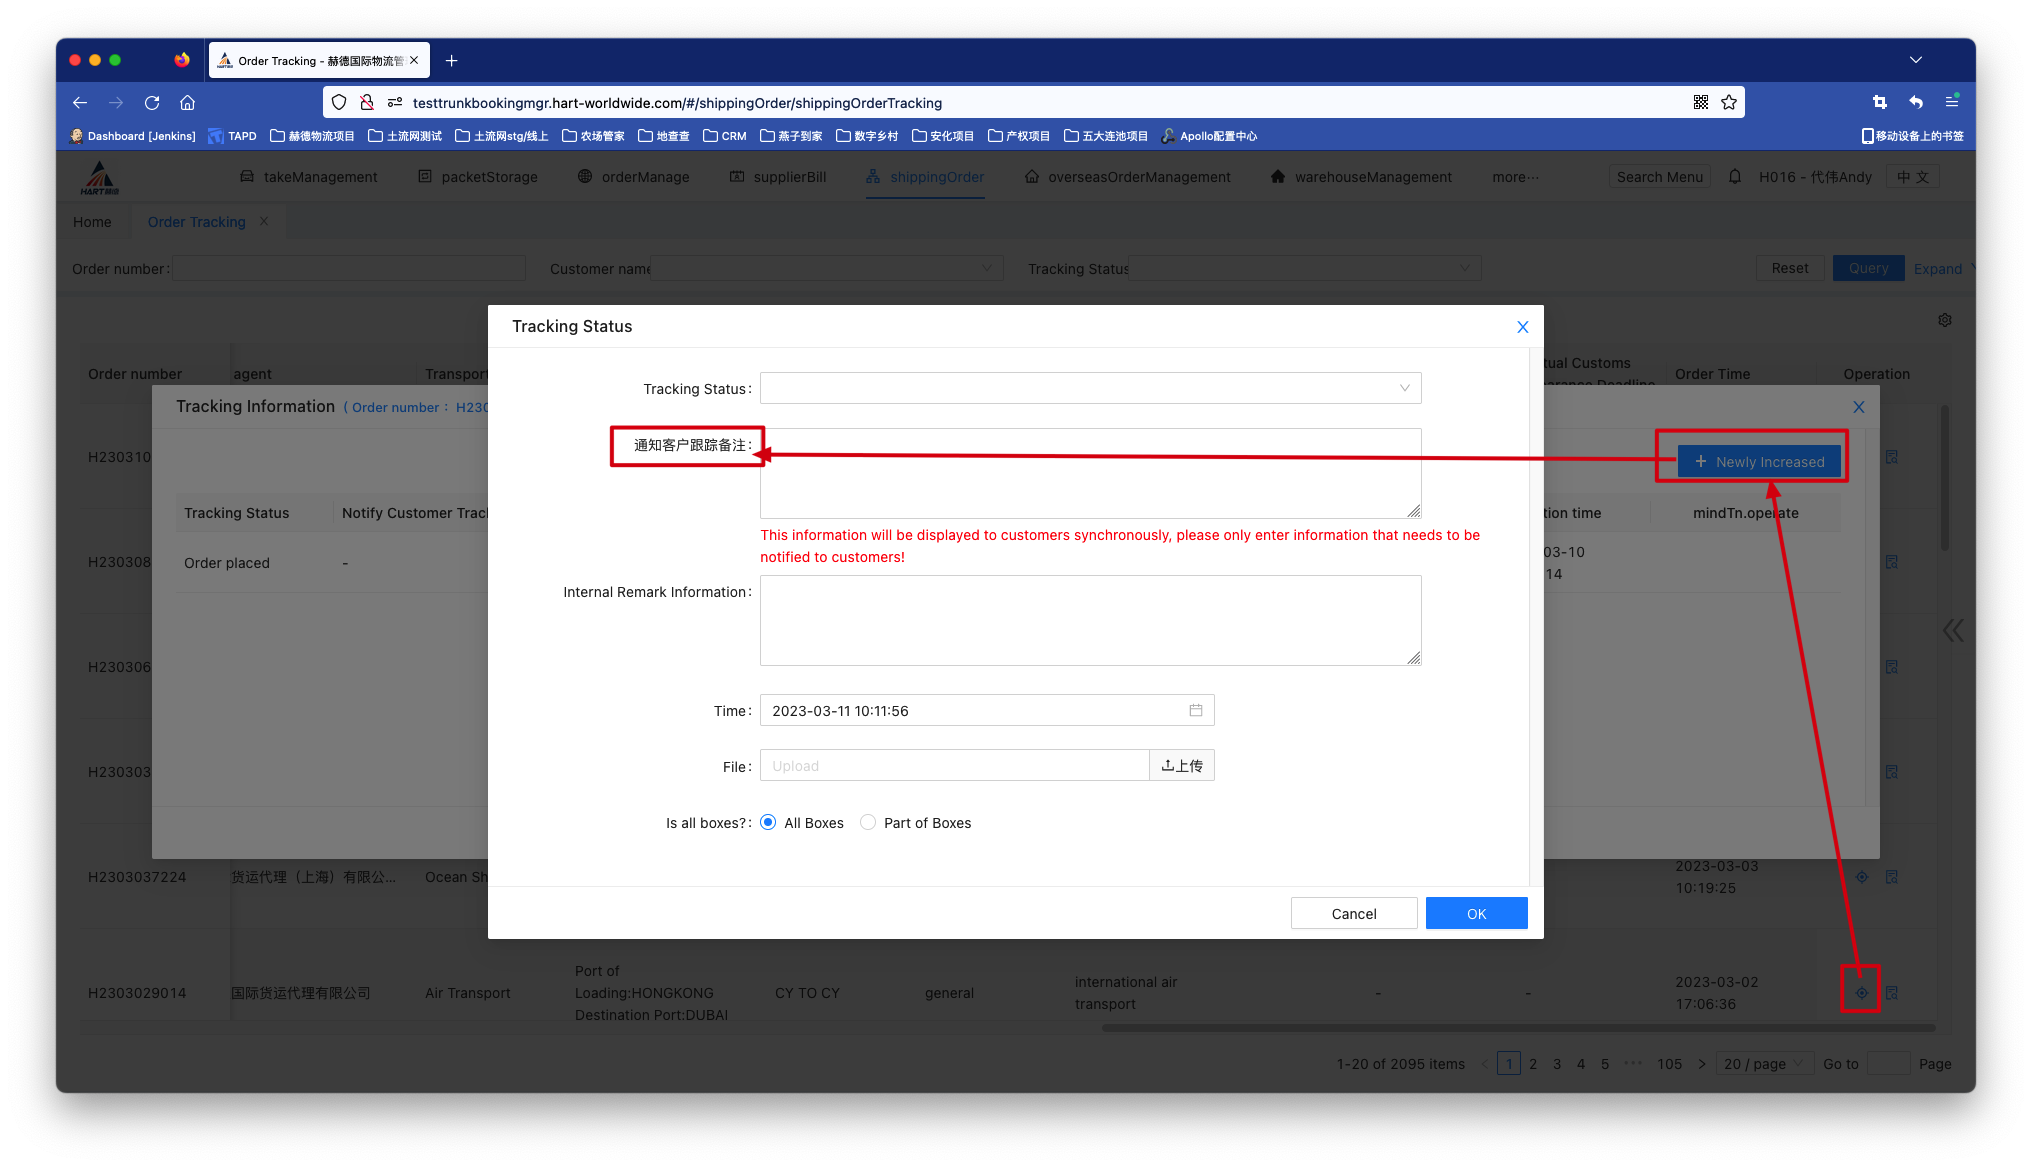The image size is (2032, 1167).
Task: Open a new browser tab with plus
Action: coord(452,61)
